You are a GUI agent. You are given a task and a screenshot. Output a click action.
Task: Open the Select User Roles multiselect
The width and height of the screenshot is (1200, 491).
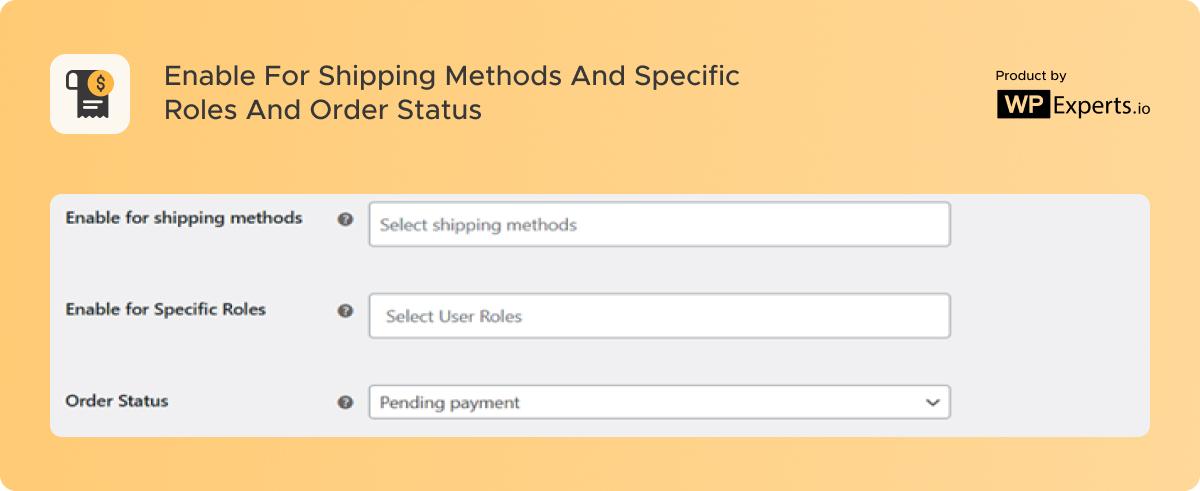point(659,316)
